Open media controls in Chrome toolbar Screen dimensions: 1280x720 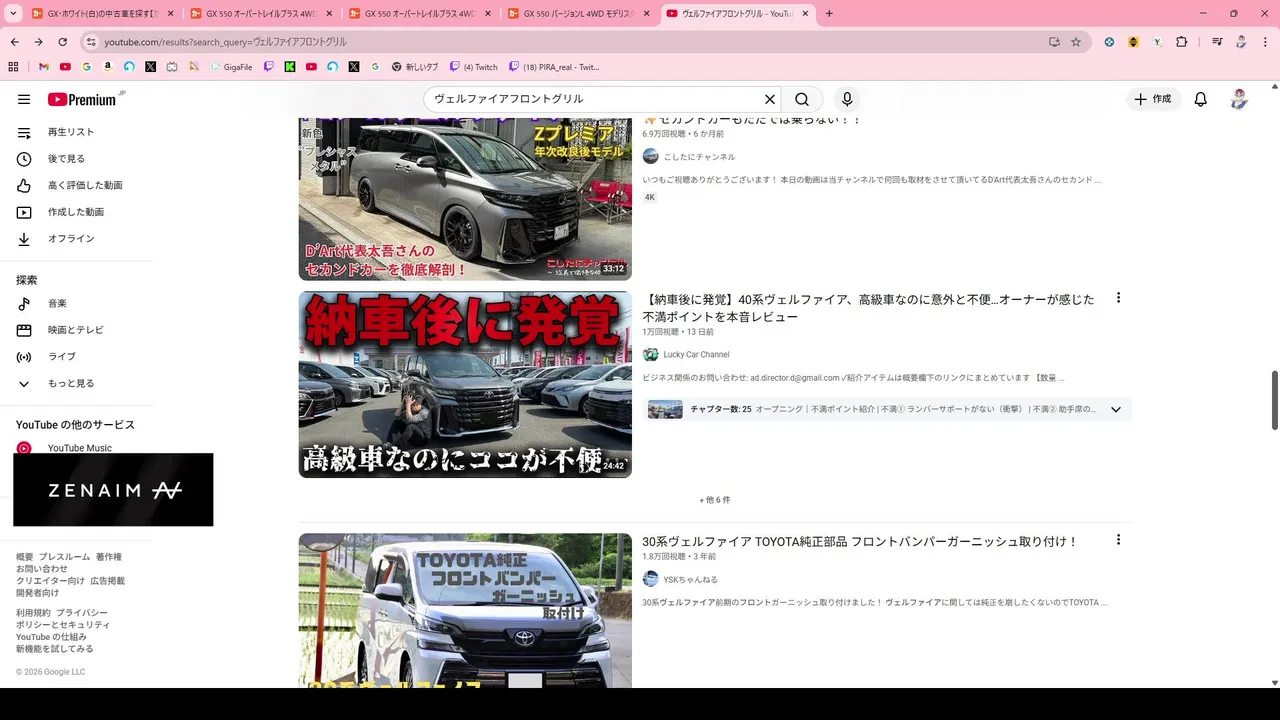pyautogui.click(x=1217, y=42)
